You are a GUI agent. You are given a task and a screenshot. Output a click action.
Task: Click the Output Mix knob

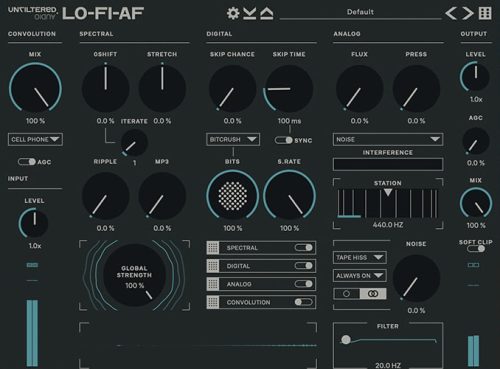tap(476, 203)
